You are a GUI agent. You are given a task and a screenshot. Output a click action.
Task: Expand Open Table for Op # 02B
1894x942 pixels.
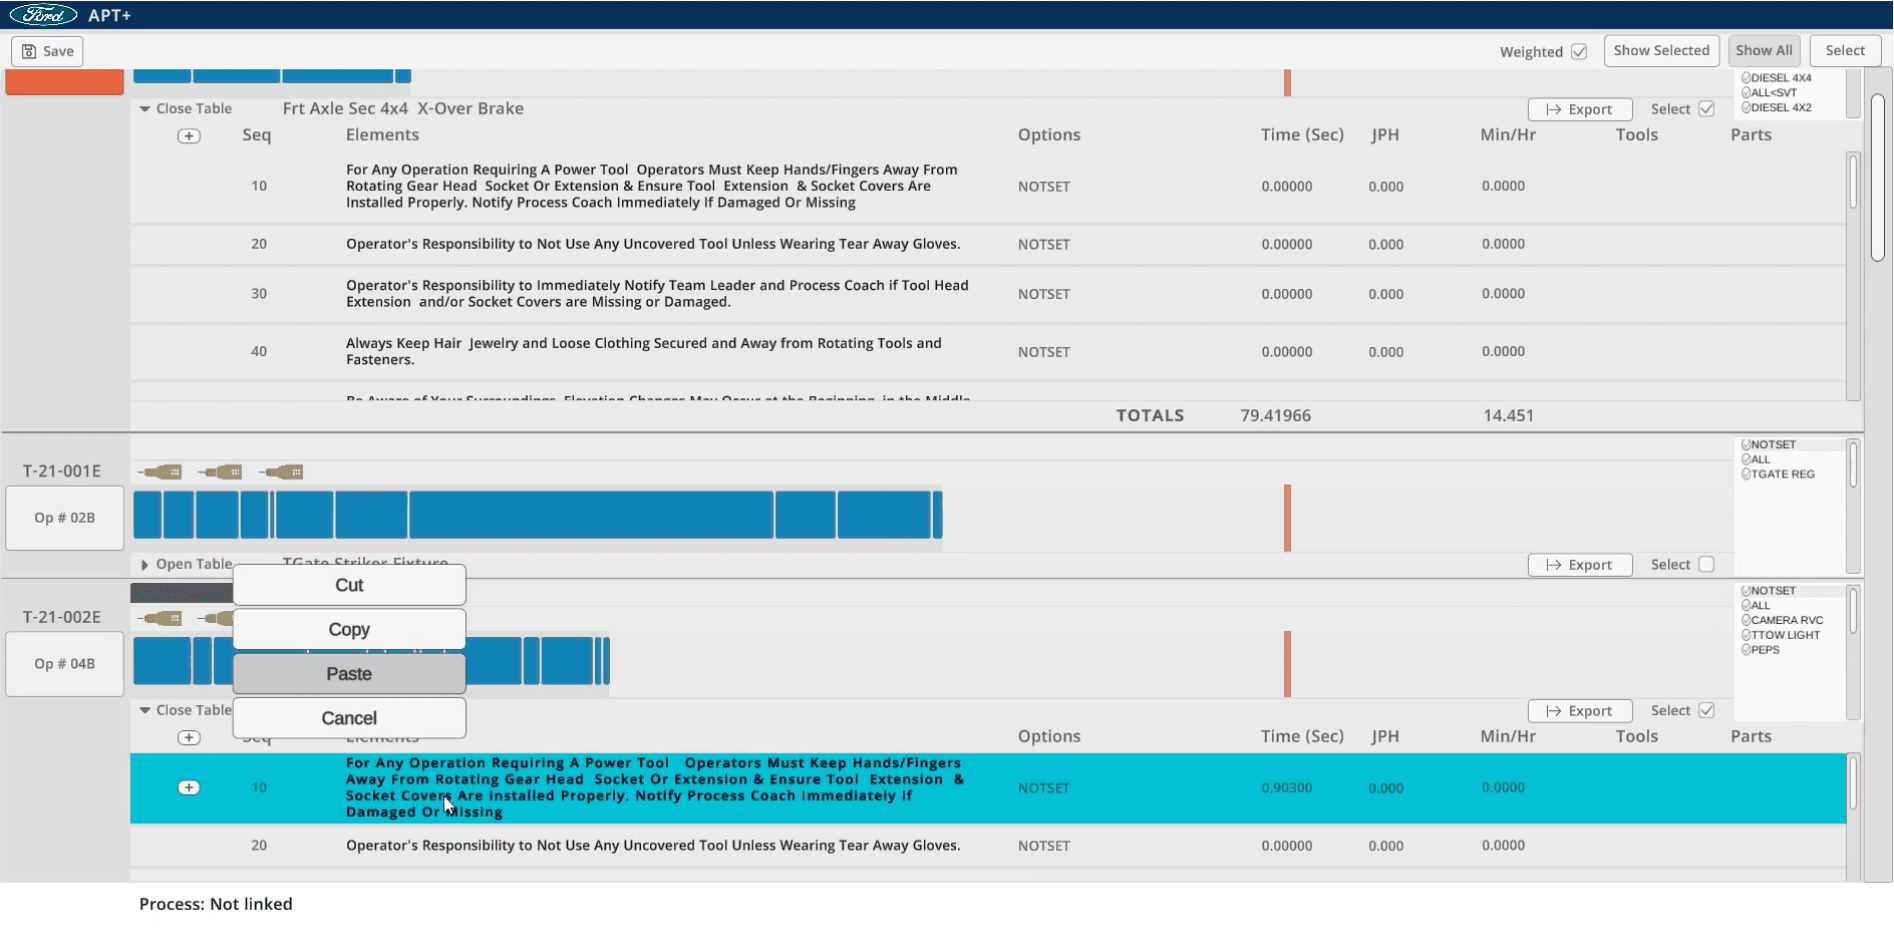145,565
